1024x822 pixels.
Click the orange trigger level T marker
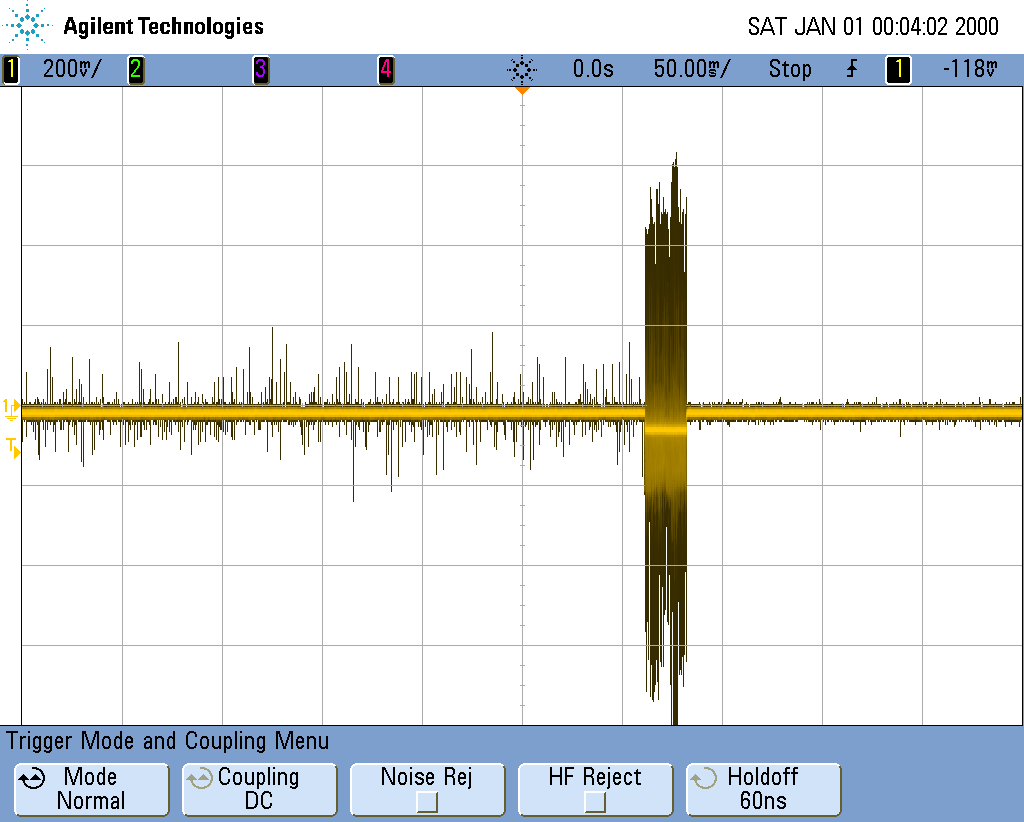11,446
